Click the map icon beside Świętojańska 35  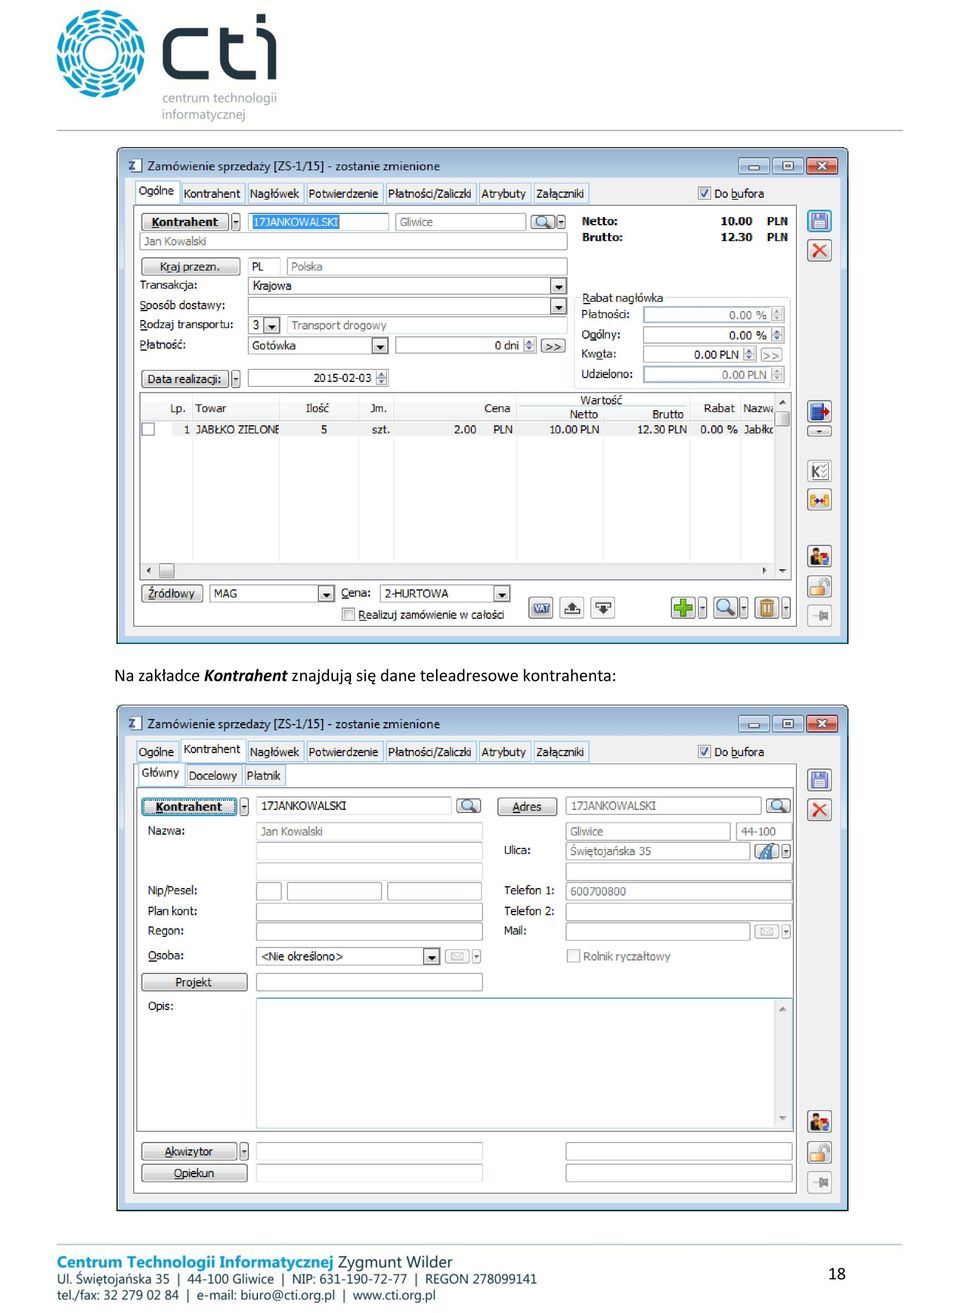tap(766, 851)
